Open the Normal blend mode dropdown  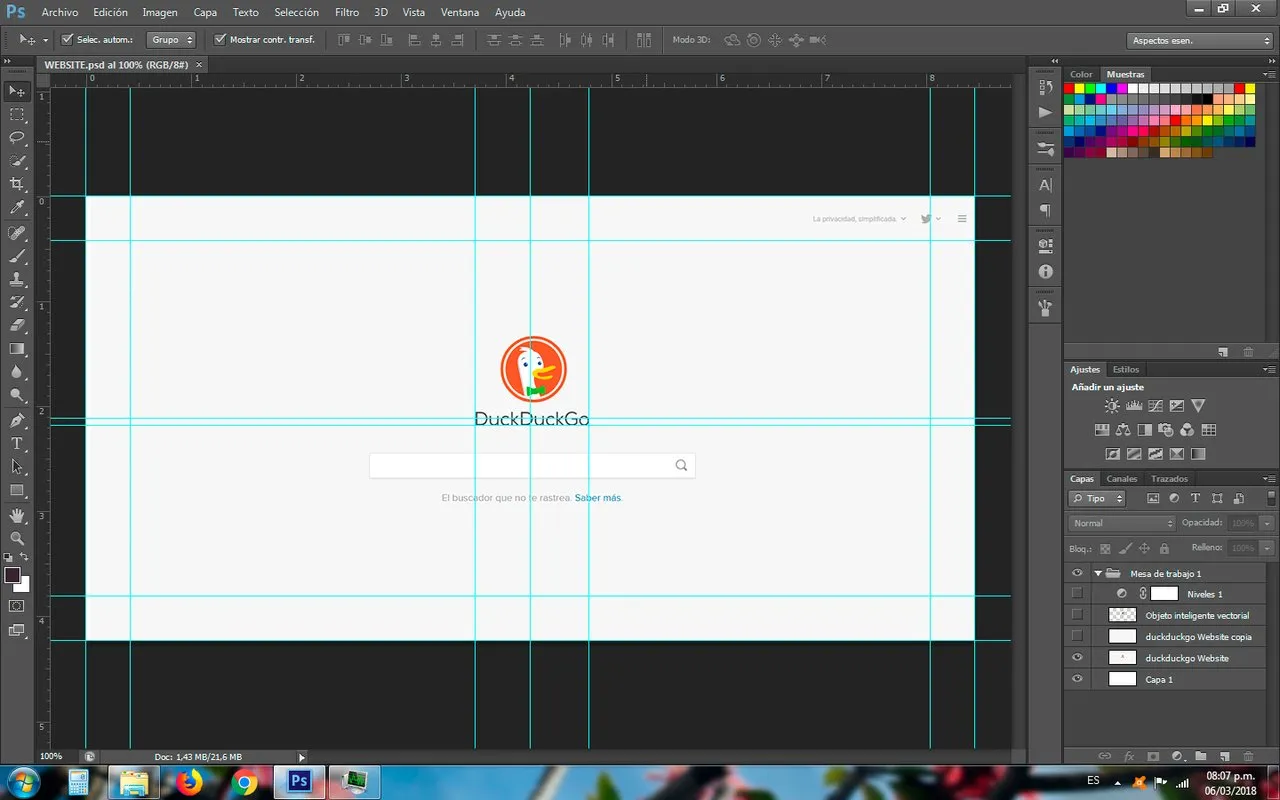point(1122,523)
